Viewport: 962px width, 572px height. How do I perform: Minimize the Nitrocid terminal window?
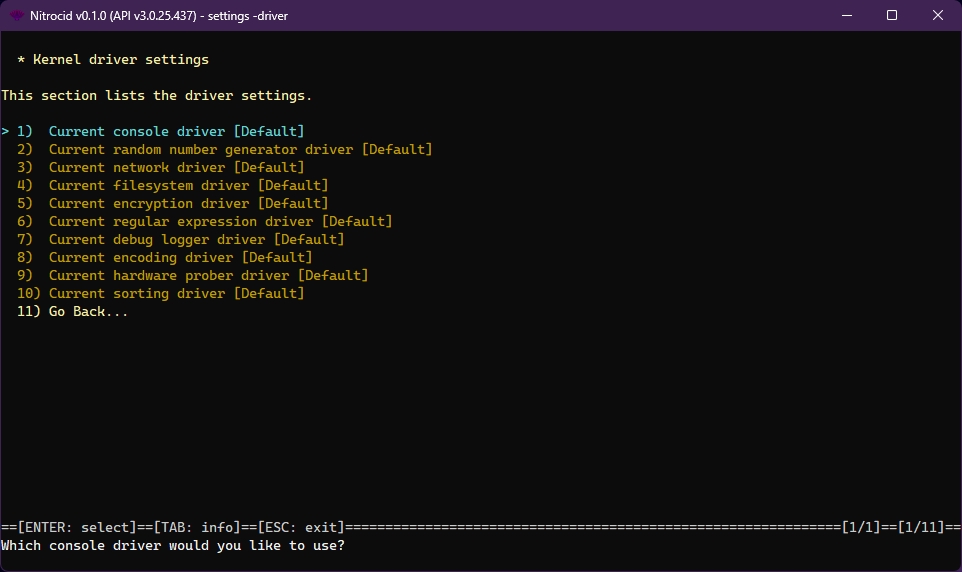[x=845, y=16]
